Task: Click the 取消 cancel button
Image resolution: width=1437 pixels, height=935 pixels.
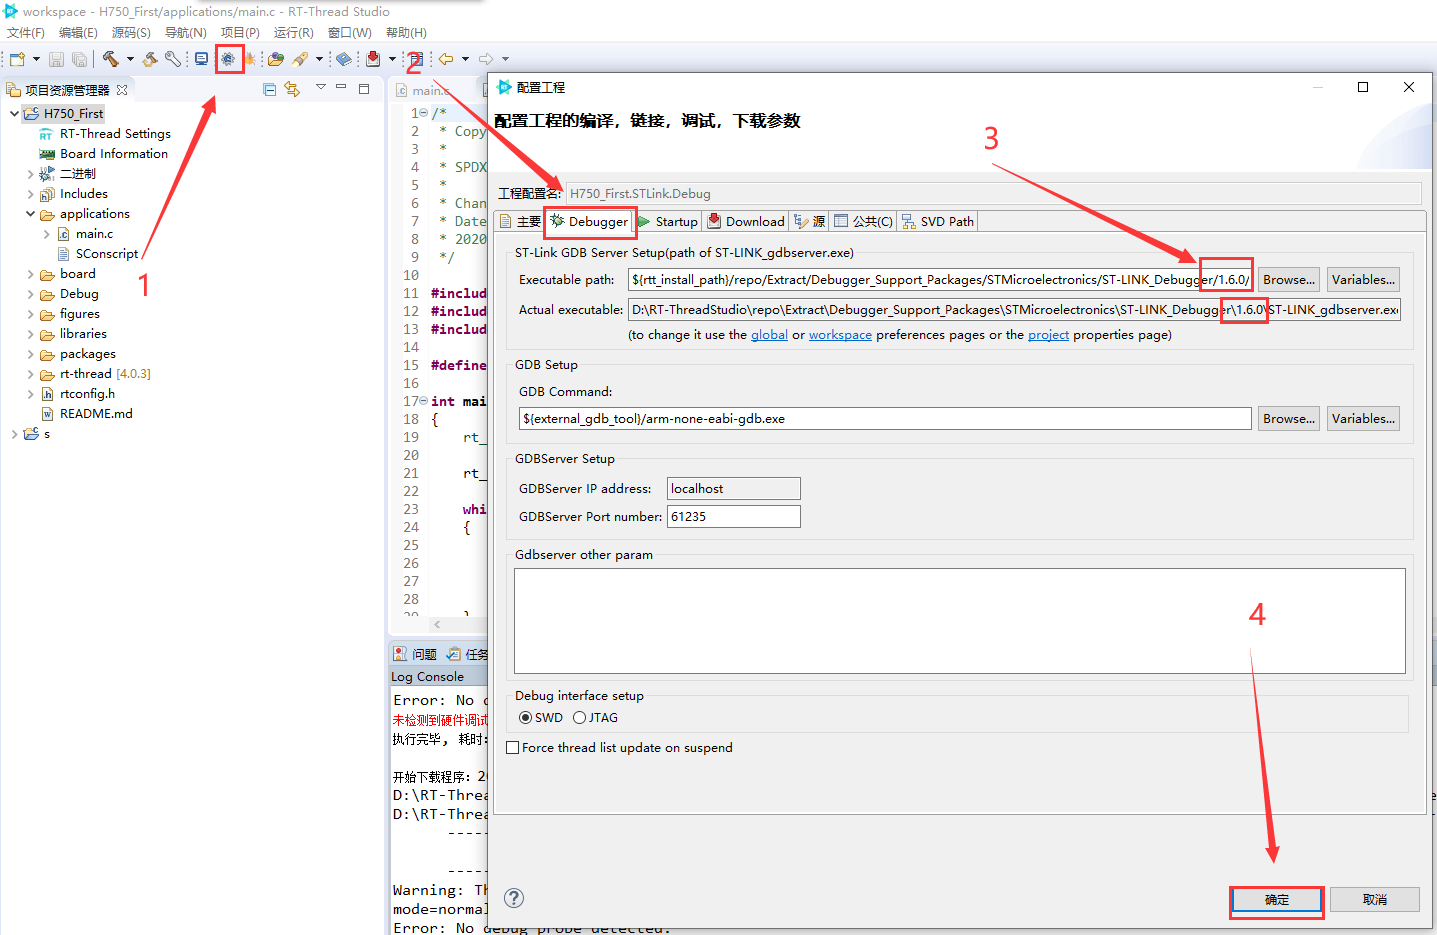Action: [x=1375, y=900]
